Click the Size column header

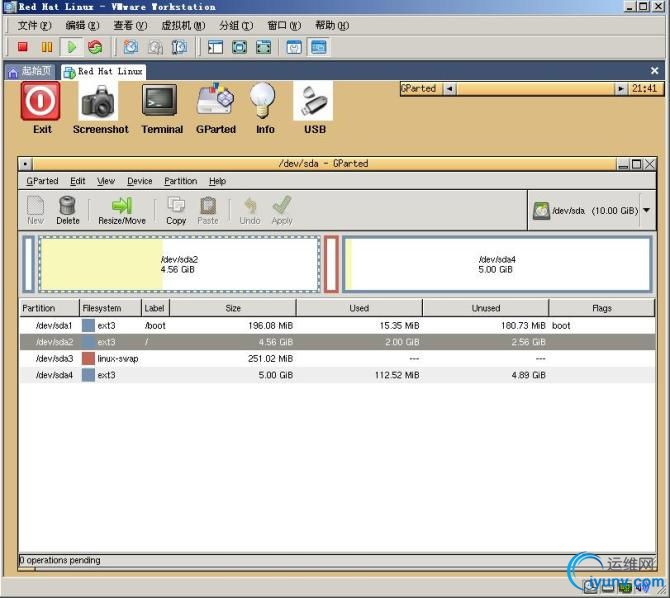(233, 308)
